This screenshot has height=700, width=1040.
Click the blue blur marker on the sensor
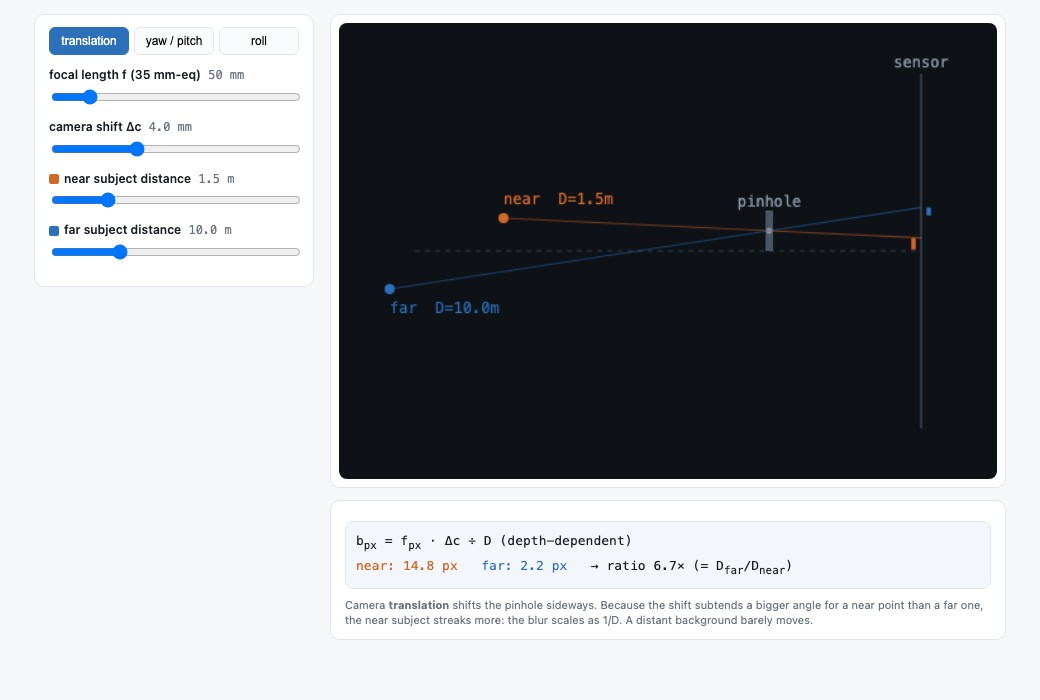tap(929, 212)
